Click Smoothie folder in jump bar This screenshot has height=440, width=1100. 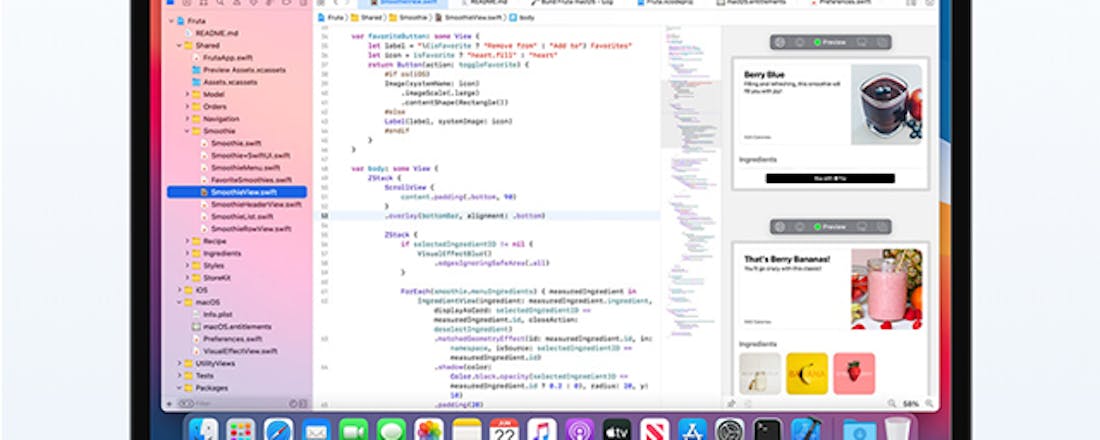tap(408, 18)
